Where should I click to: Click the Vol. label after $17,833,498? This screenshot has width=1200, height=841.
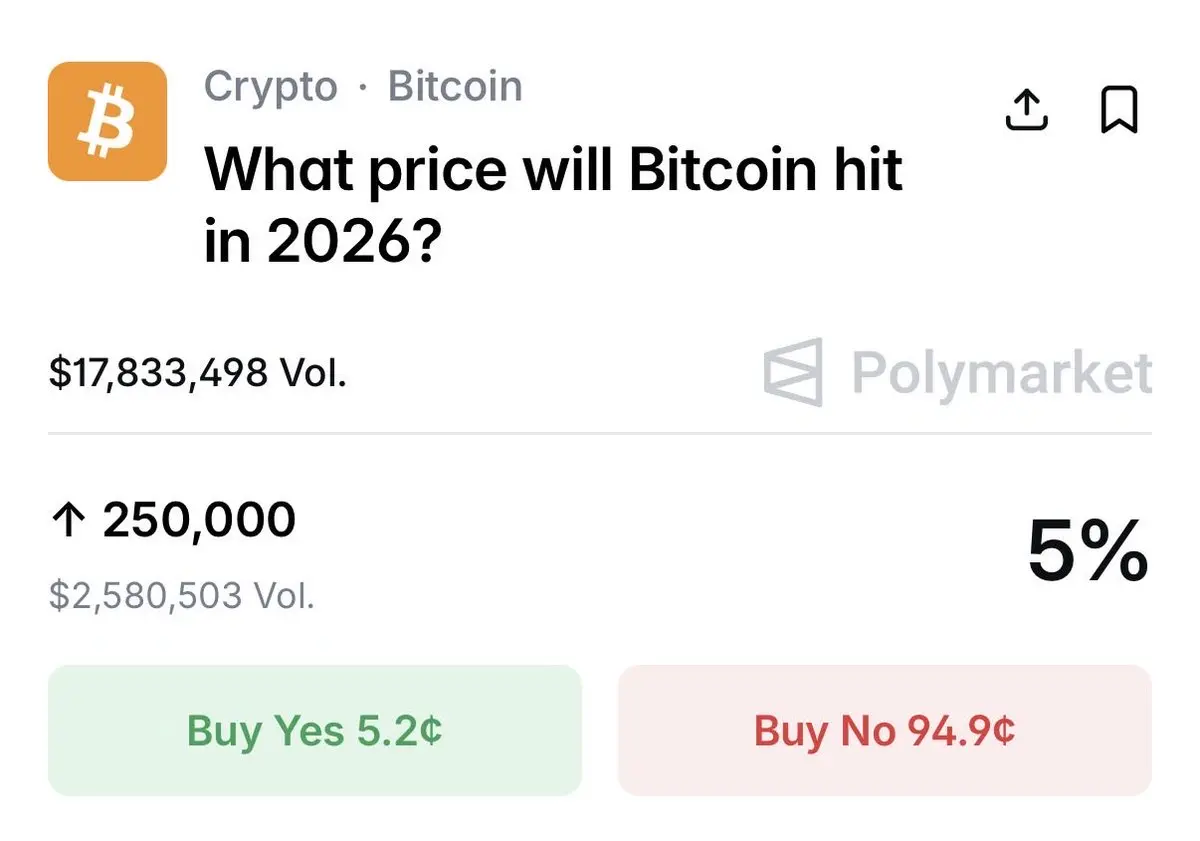(313, 373)
